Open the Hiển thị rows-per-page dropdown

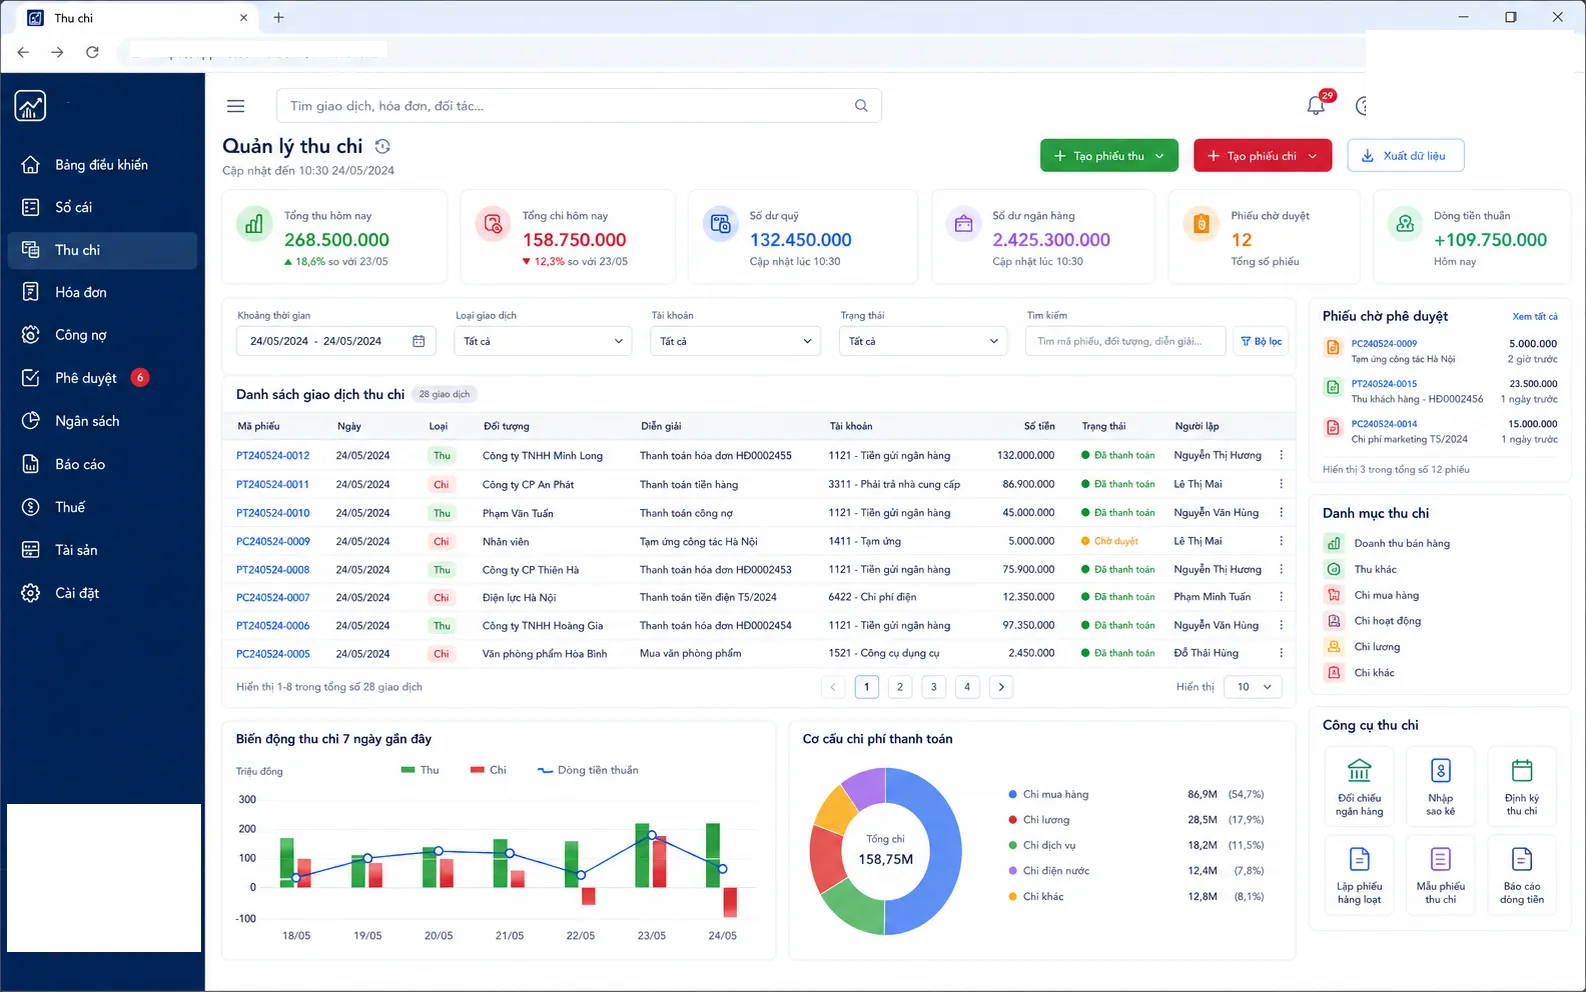click(x=1254, y=687)
